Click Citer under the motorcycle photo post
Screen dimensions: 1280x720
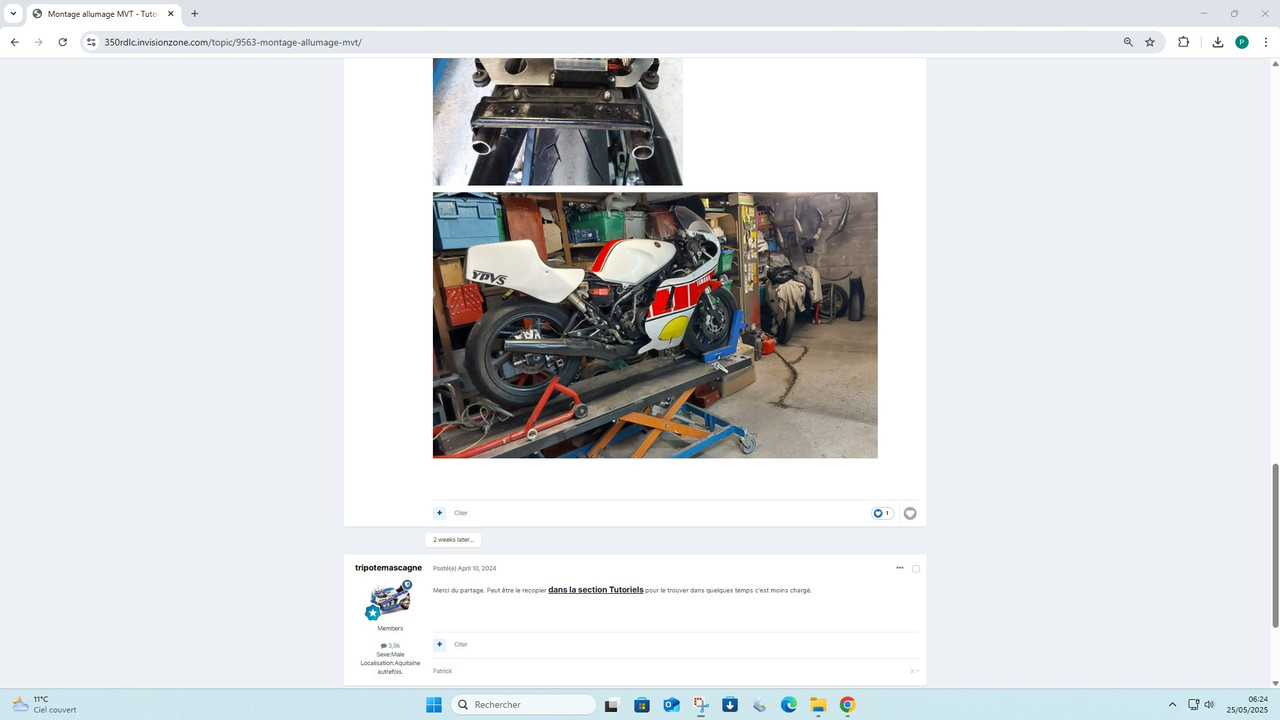coord(461,513)
